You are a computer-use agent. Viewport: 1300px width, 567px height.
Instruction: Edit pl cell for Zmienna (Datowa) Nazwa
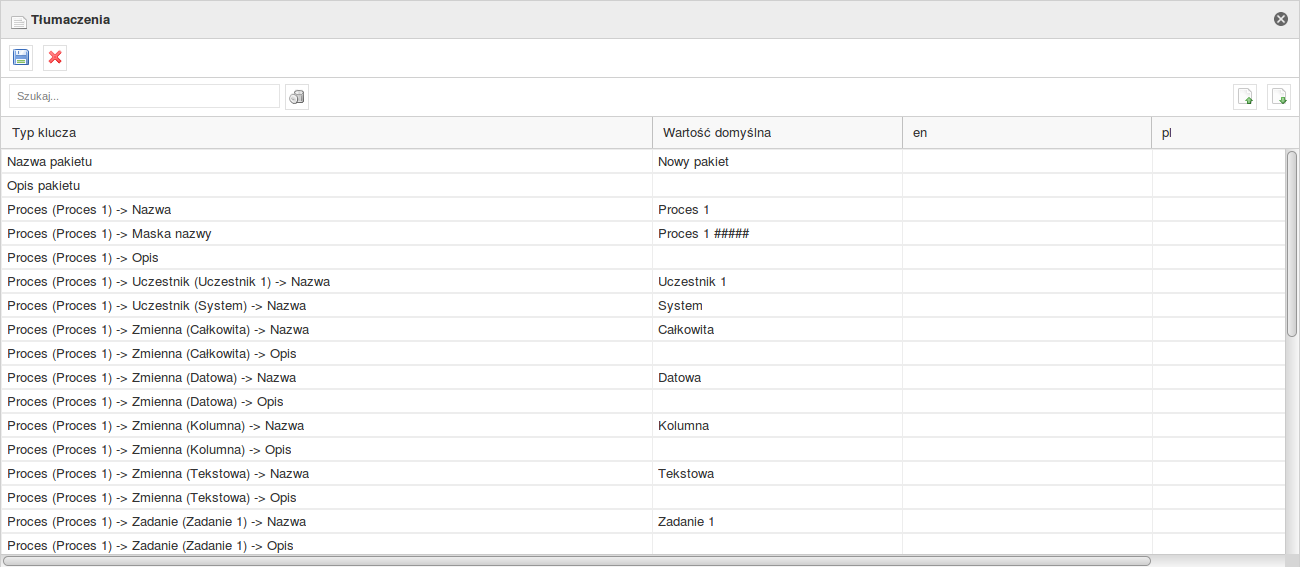point(1219,378)
